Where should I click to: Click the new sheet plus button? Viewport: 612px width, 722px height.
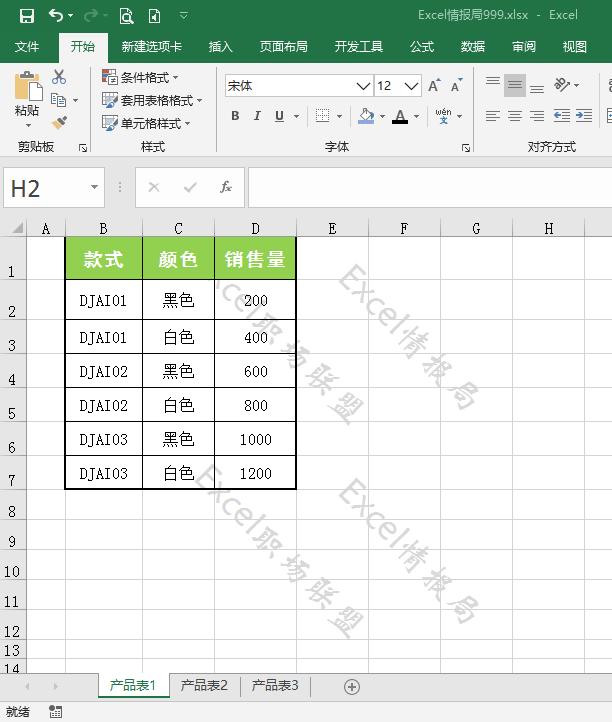pyautogui.click(x=352, y=687)
